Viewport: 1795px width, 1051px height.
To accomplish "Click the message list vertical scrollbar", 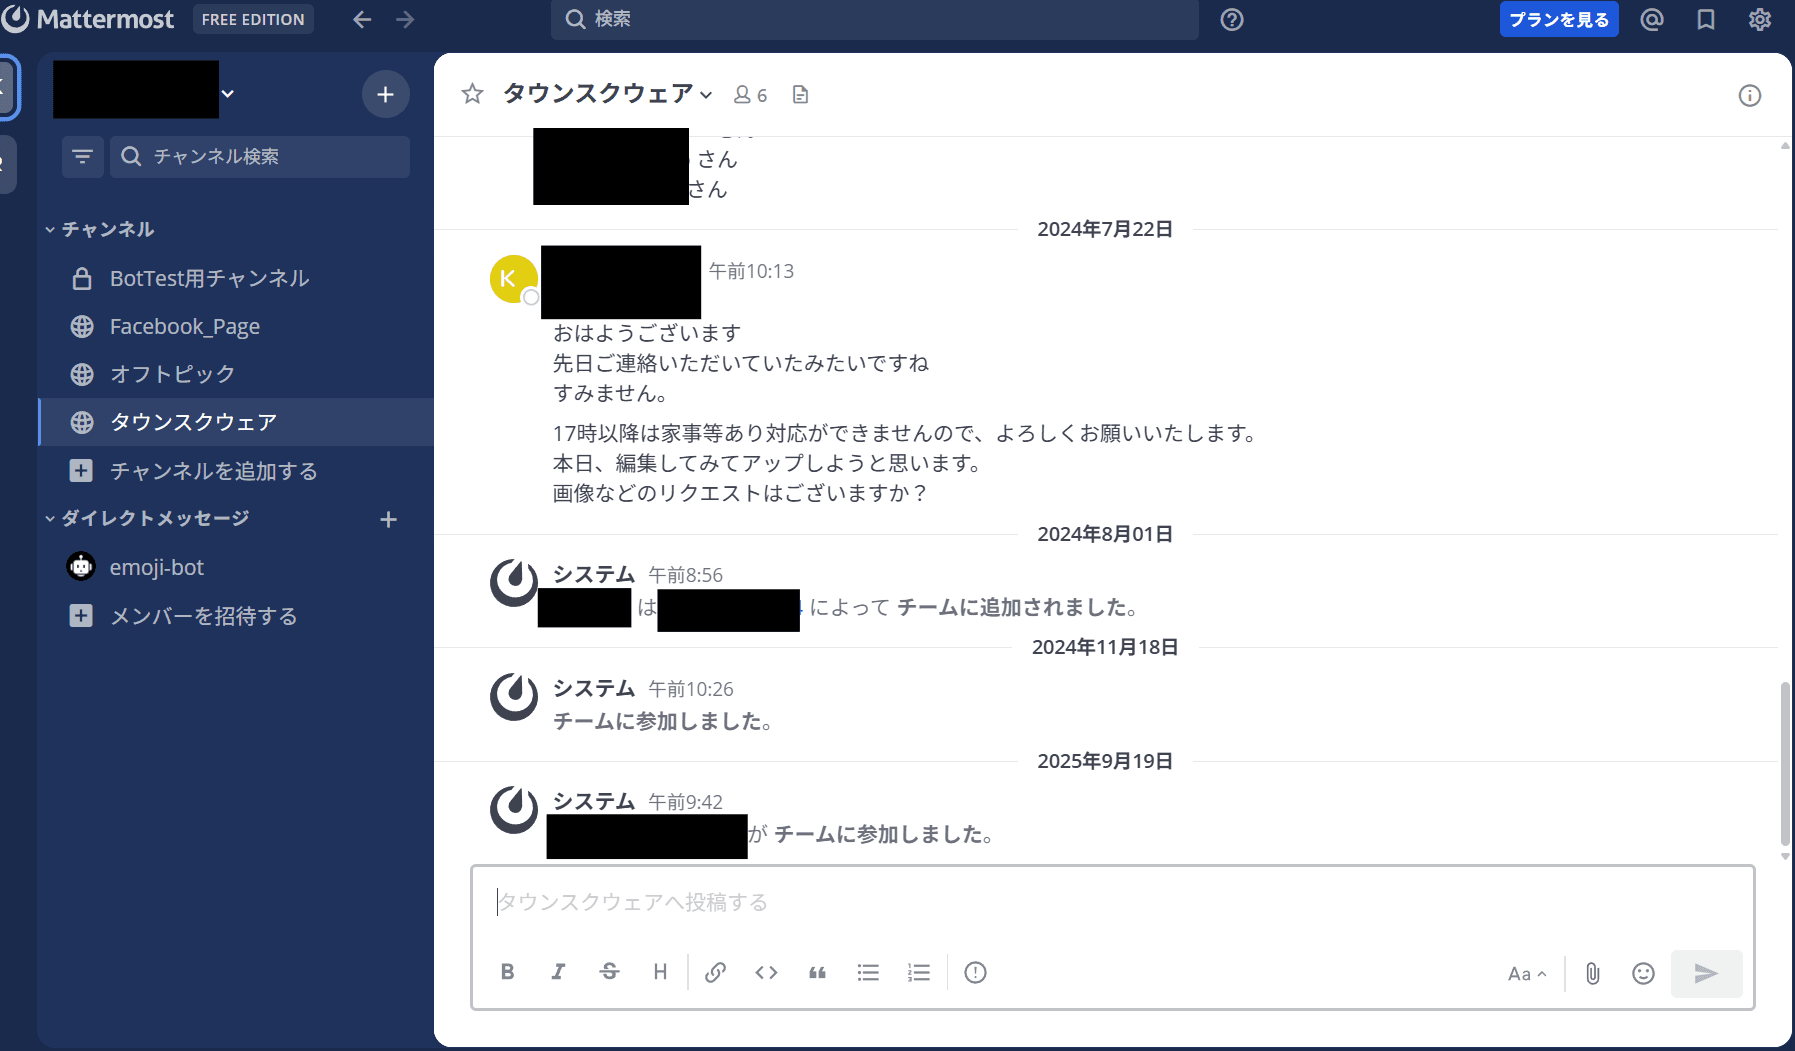I will coord(1785,760).
